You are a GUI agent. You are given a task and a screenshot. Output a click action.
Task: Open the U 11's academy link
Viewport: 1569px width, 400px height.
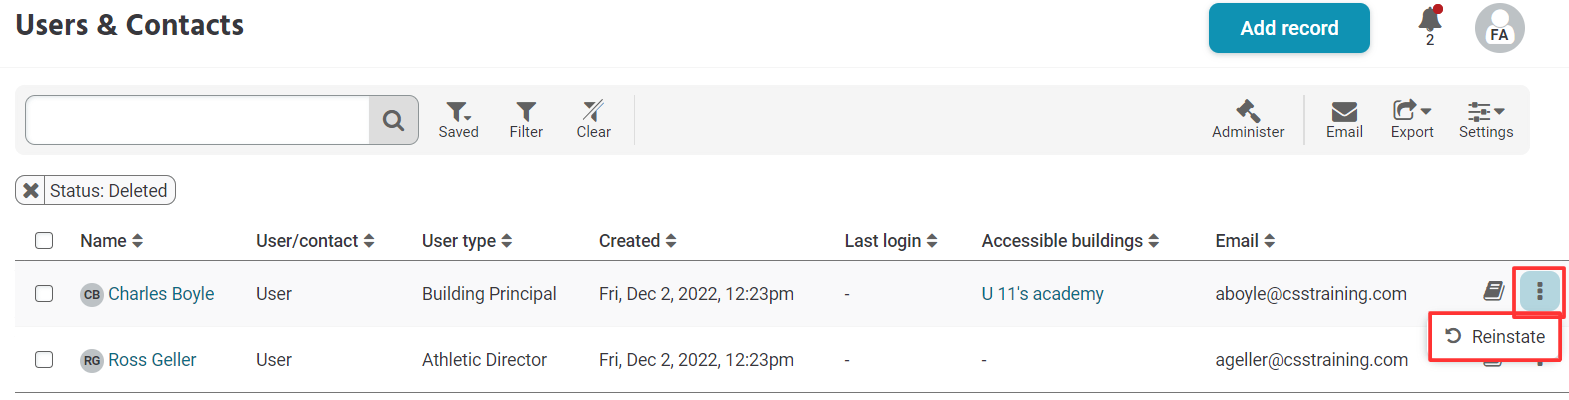pyautogui.click(x=1042, y=294)
